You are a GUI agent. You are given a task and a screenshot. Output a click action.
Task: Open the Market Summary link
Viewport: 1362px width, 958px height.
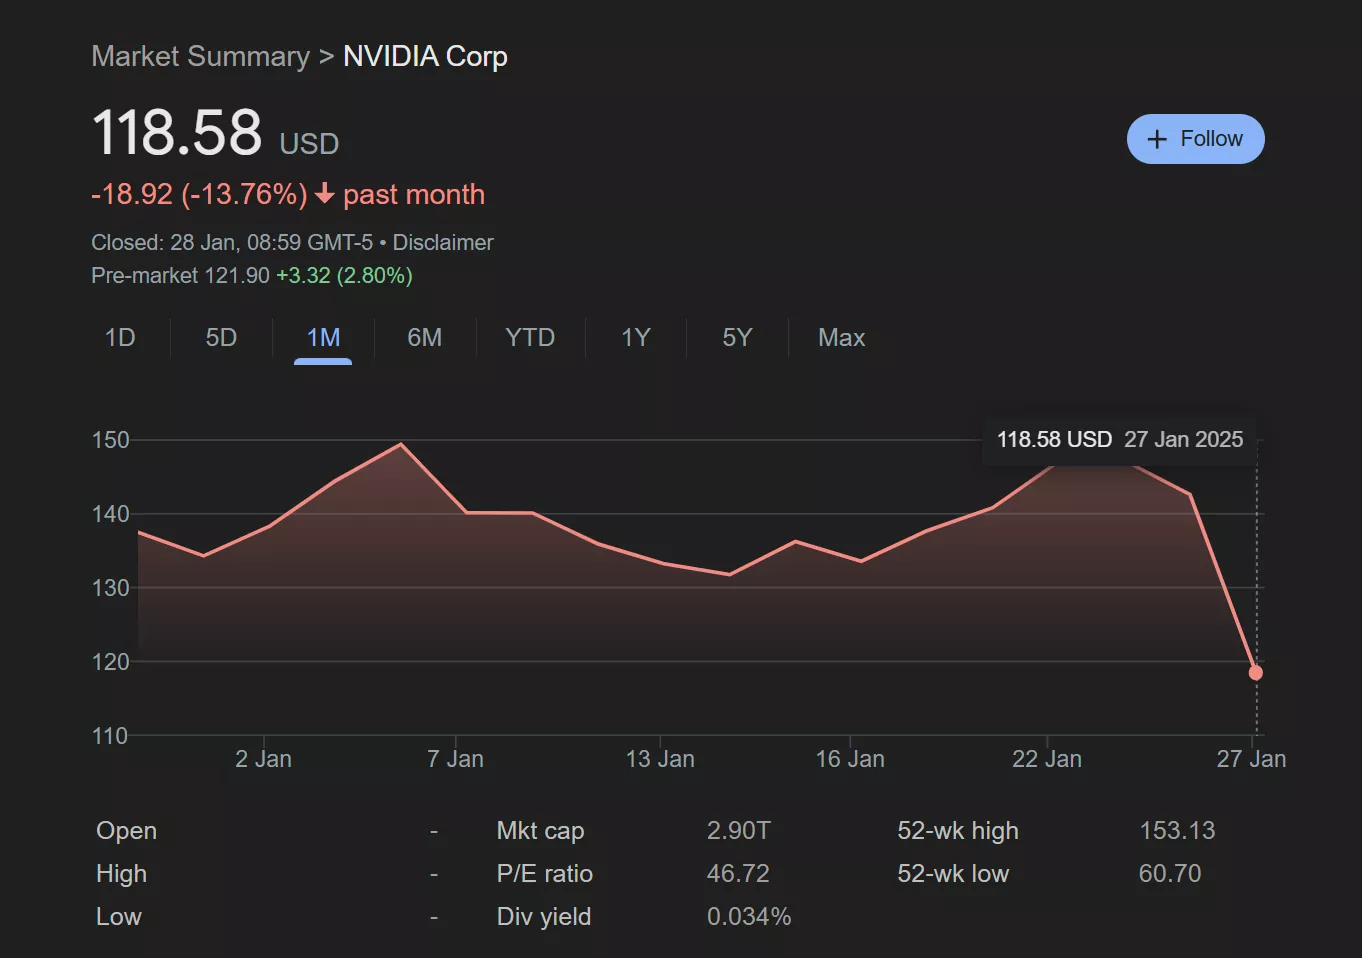[x=200, y=56]
